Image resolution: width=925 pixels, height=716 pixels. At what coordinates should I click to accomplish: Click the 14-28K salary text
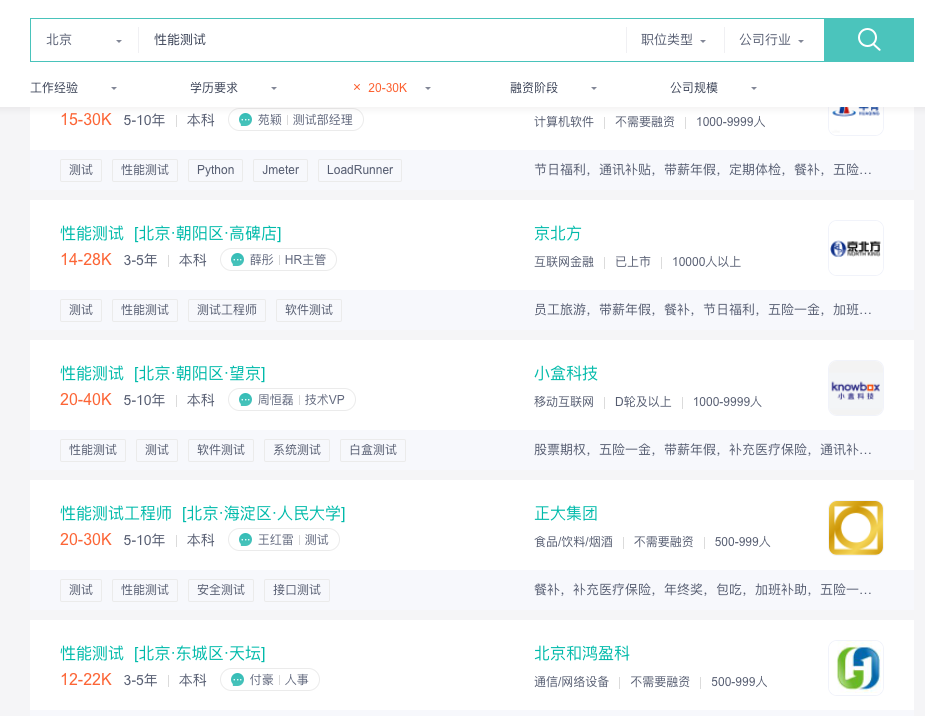(x=86, y=260)
